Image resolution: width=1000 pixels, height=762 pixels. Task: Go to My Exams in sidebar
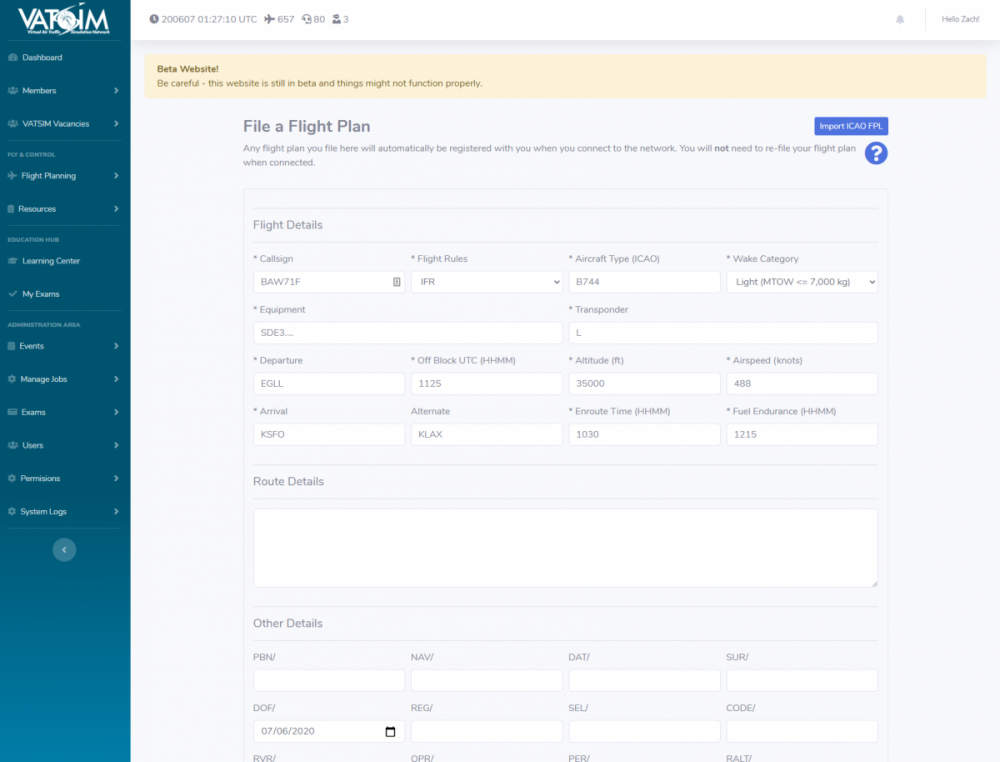(40, 294)
